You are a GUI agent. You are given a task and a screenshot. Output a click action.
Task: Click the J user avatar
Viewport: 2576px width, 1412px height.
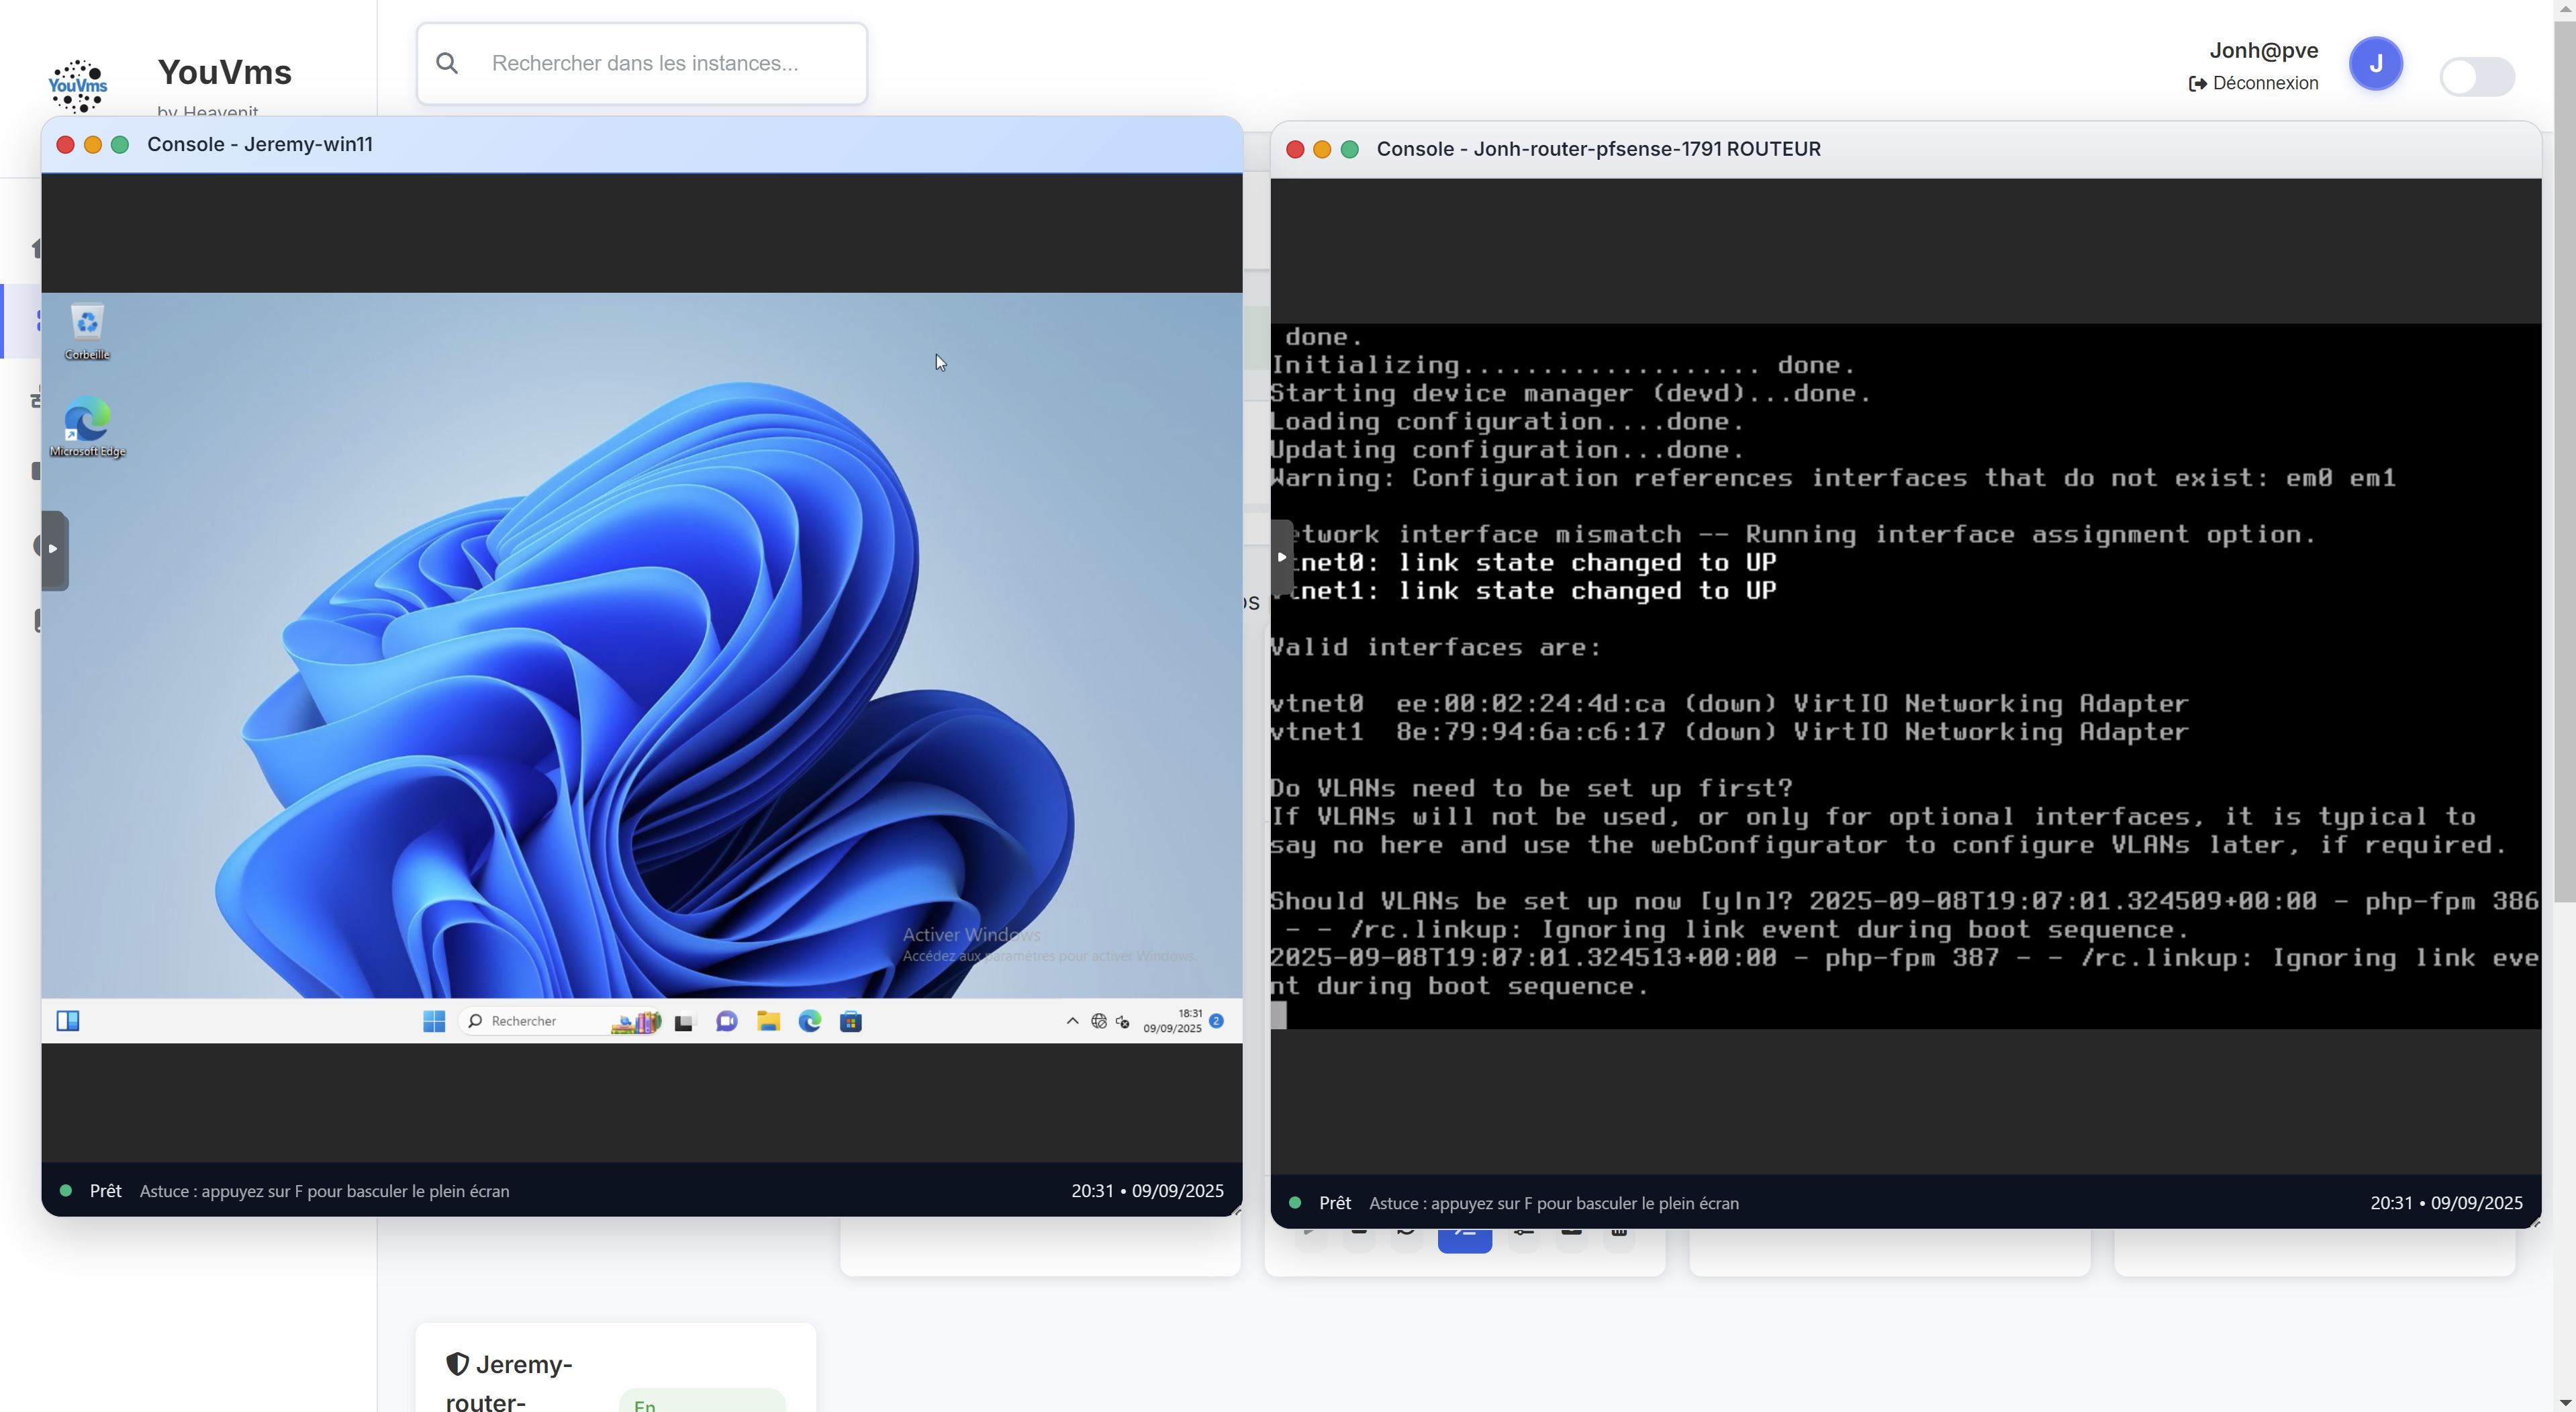click(2375, 64)
